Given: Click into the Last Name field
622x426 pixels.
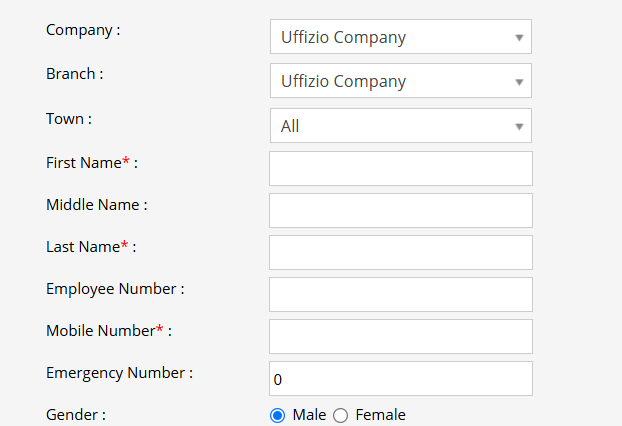Looking at the screenshot, I should coord(400,252).
